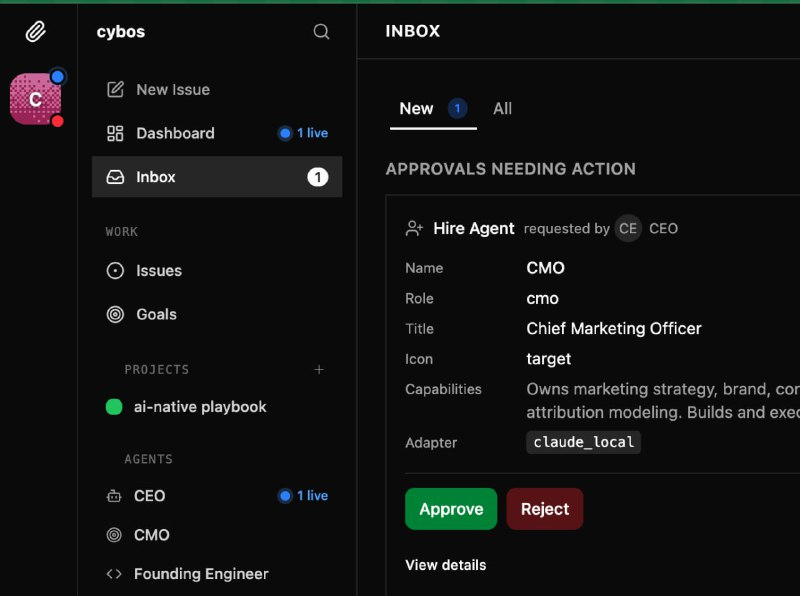Open the Dashboard page
Screen dimensions: 800x596
point(175,133)
